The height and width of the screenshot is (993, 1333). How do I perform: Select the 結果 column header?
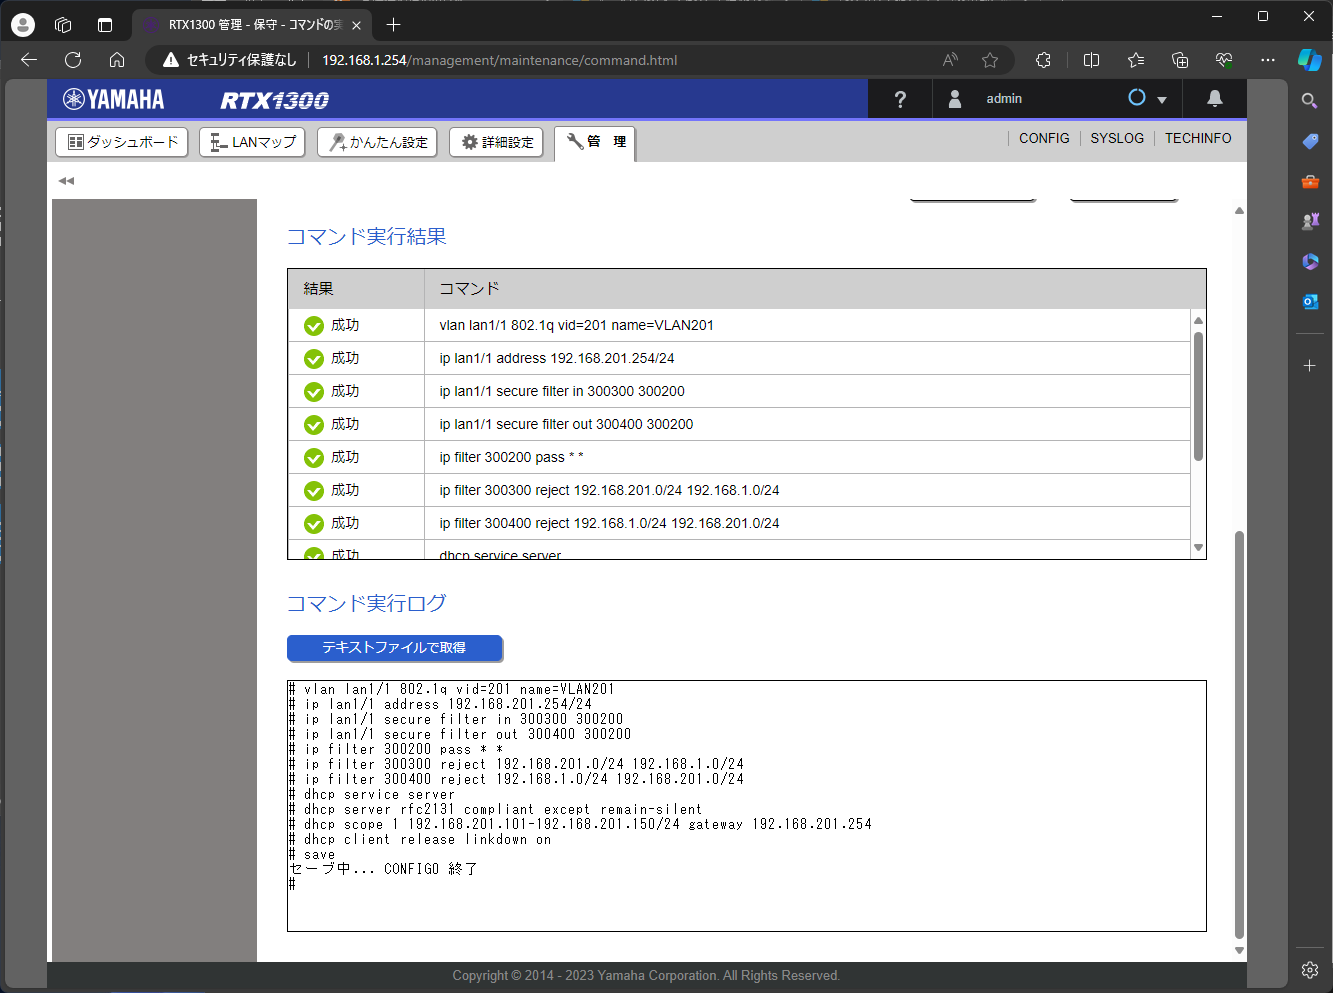click(356, 289)
